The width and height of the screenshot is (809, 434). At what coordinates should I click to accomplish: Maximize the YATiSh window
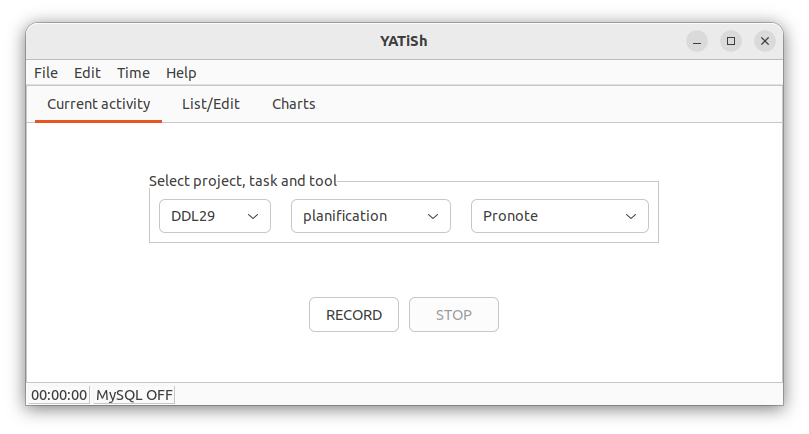[x=731, y=41]
